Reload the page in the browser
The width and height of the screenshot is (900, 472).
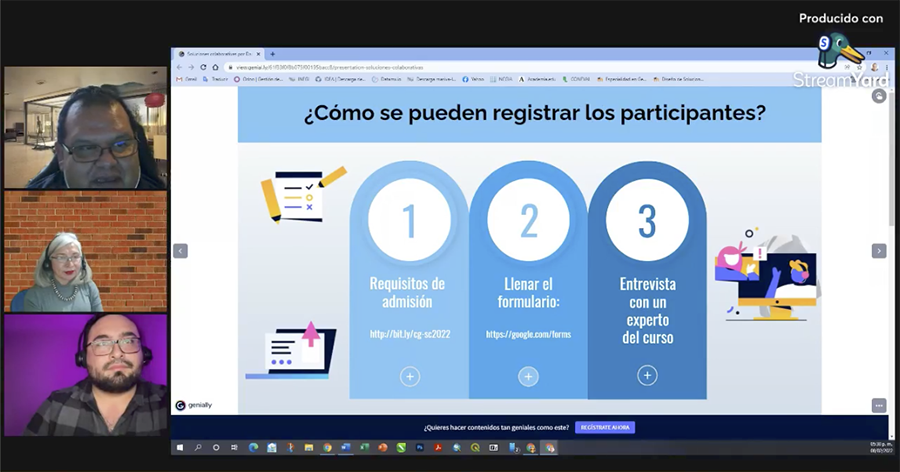(203, 67)
